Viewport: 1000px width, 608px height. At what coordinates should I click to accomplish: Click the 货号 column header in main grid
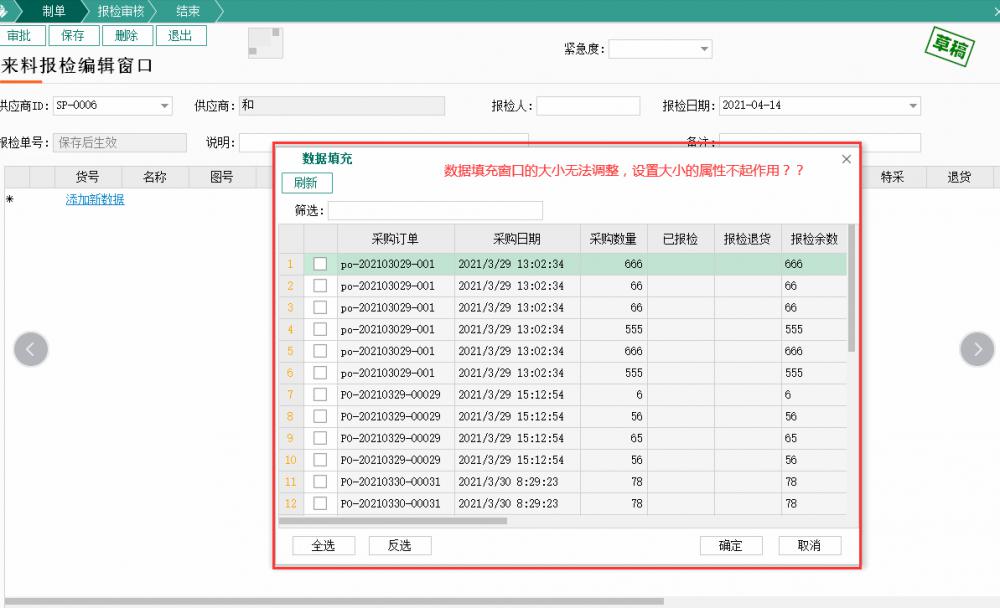[x=87, y=177]
